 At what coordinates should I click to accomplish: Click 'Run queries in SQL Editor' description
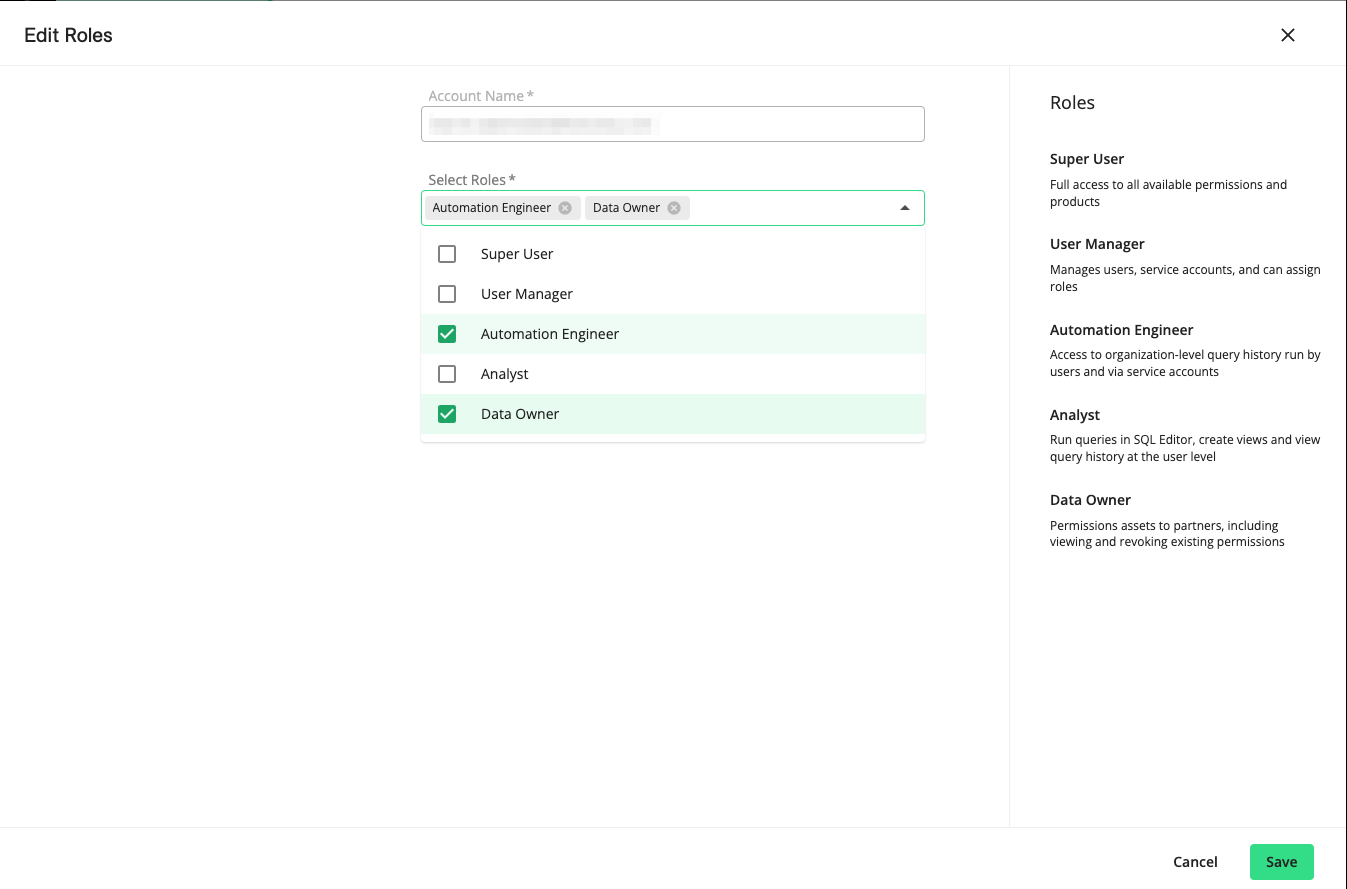(1185, 448)
